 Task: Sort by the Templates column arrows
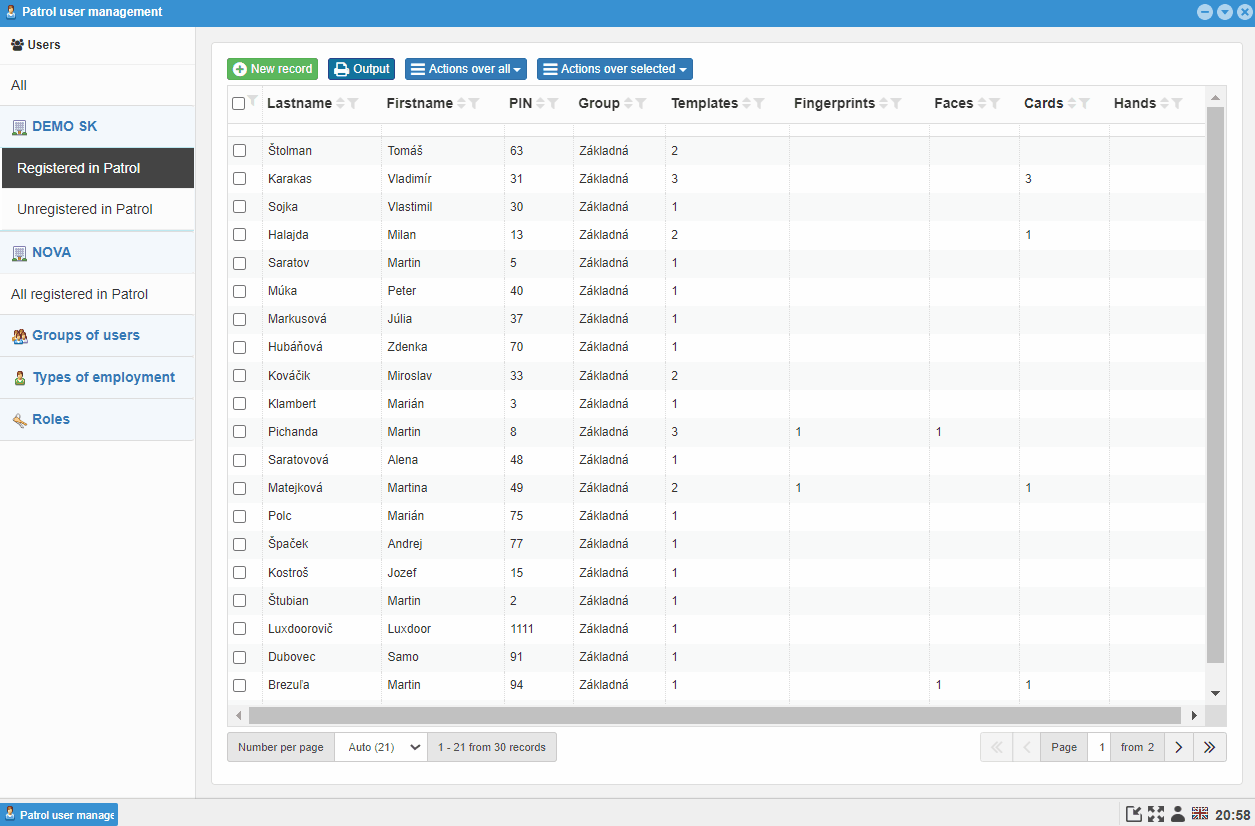tap(747, 103)
